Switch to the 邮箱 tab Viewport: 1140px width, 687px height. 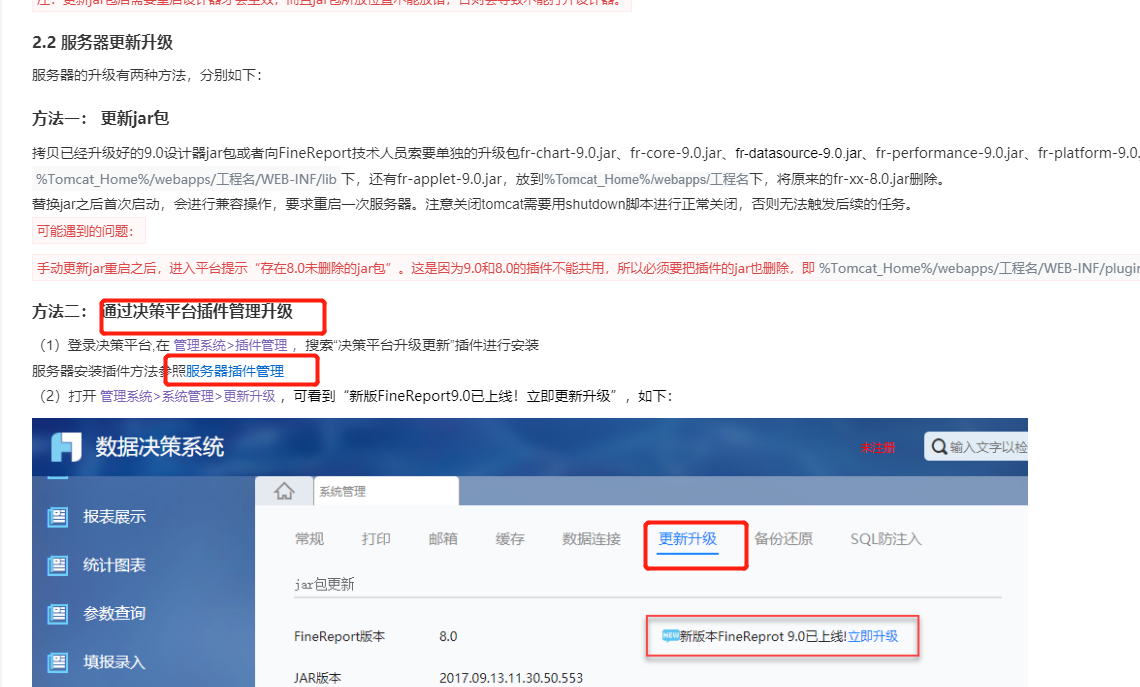click(443, 539)
